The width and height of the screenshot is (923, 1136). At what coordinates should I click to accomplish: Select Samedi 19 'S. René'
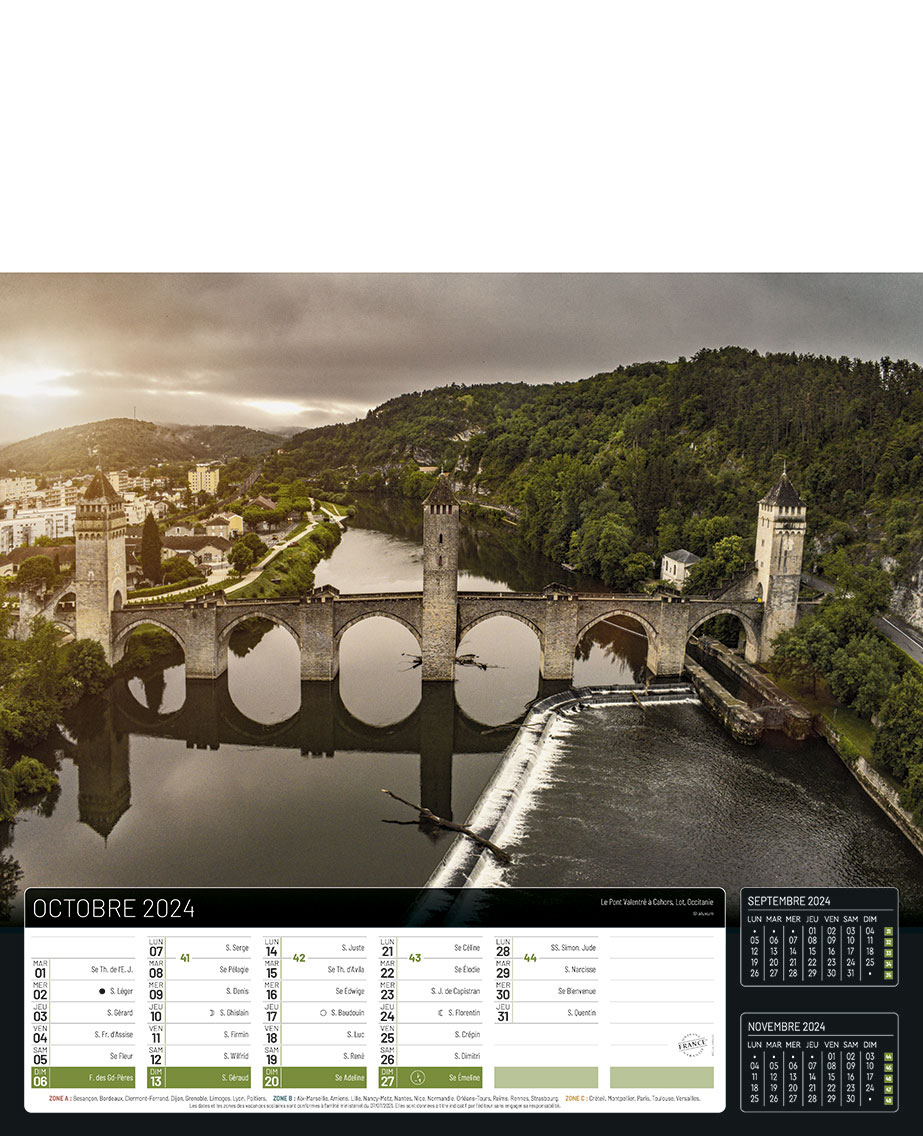tap(315, 1056)
